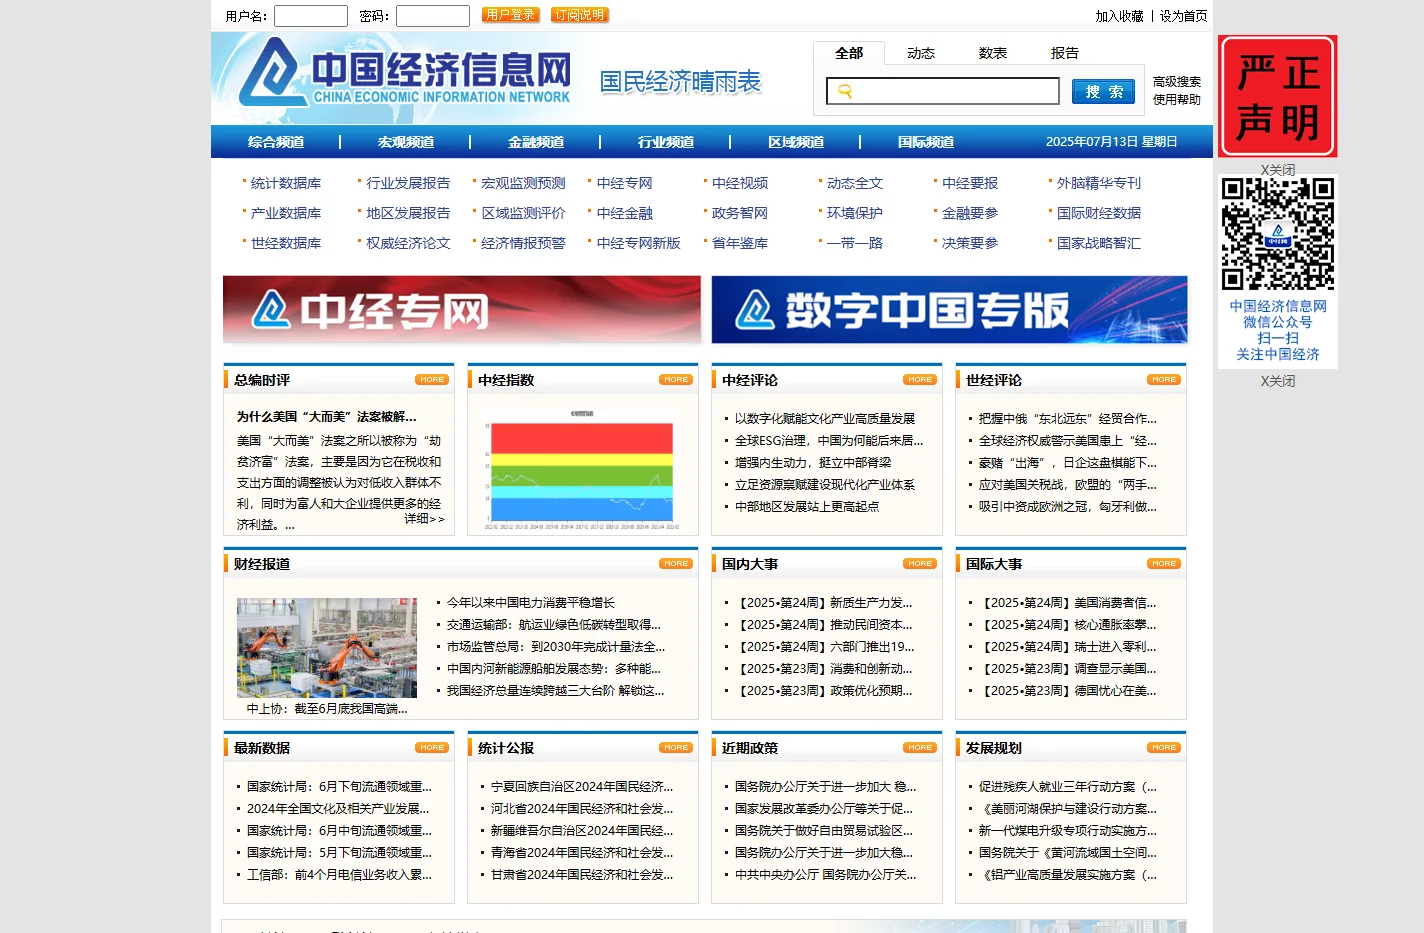Click MORE icon in 财经报道 panel
The width and height of the screenshot is (1424, 933).
pyautogui.click(x=676, y=564)
